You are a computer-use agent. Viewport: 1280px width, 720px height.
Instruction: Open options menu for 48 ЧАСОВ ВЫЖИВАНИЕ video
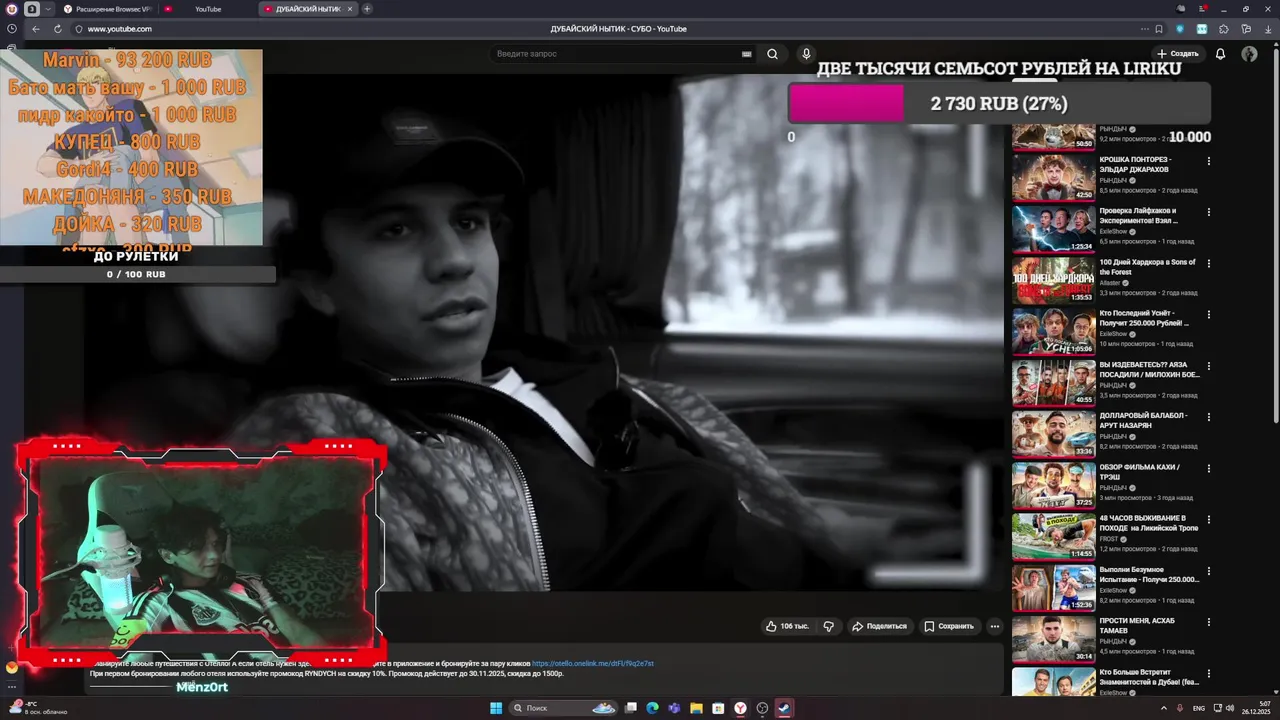[x=1208, y=519]
